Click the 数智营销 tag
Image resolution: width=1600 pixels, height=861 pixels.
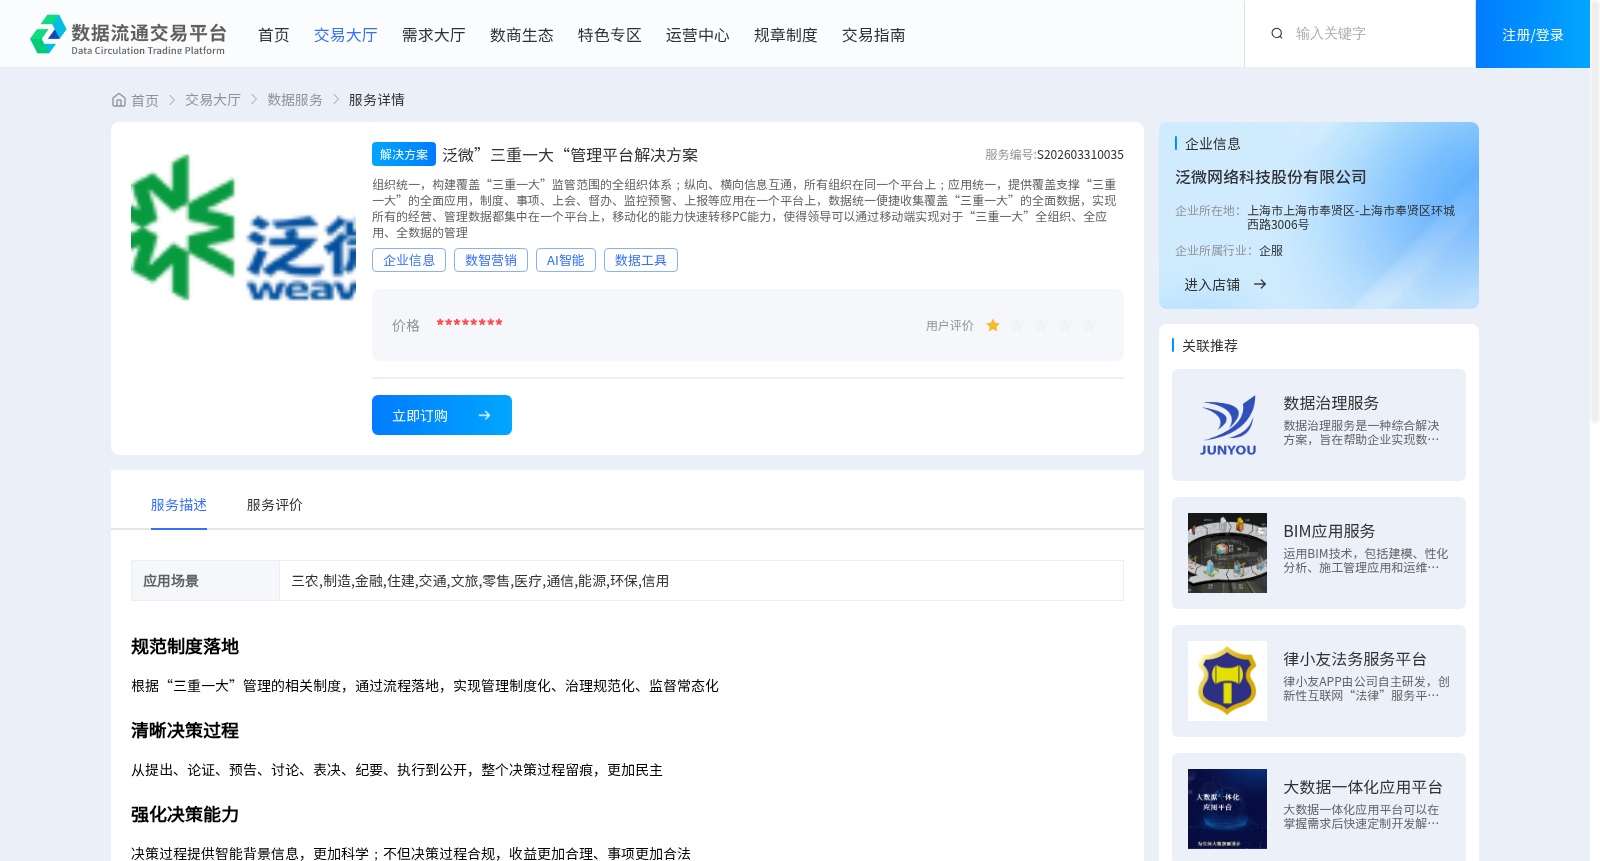[491, 260]
